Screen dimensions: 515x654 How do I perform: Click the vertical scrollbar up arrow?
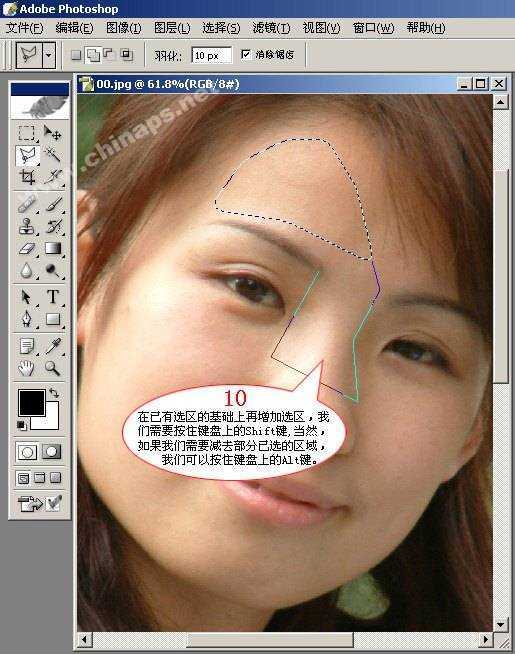pos(500,102)
